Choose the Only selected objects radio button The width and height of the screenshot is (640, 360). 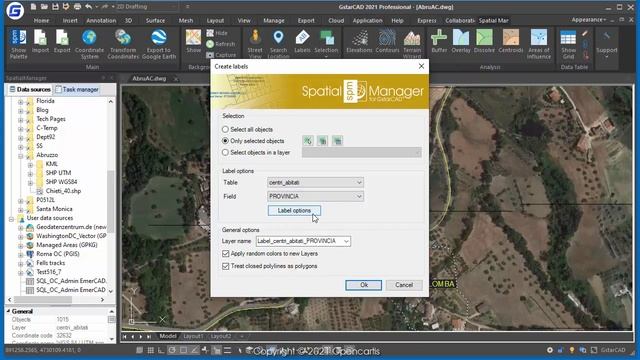click(225, 141)
